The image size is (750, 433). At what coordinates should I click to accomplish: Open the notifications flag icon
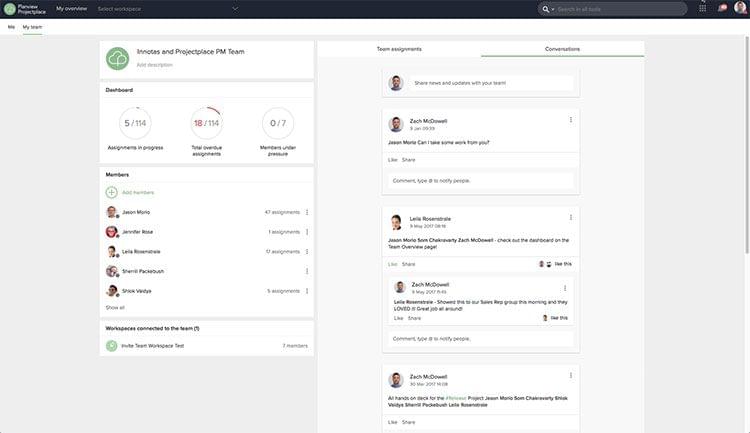point(722,8)
